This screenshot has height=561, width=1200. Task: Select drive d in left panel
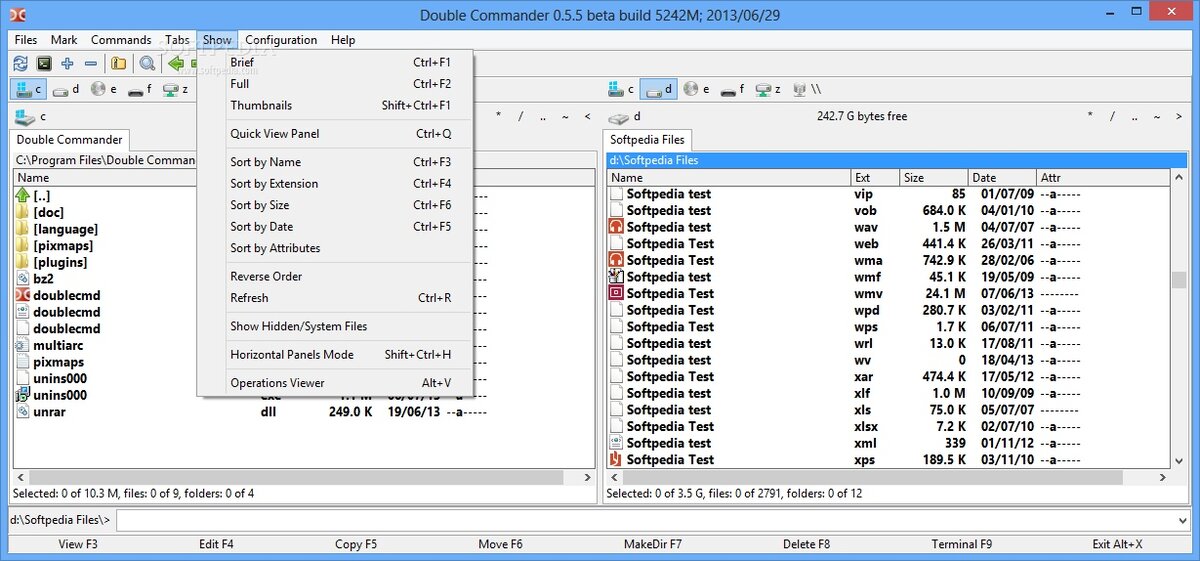click(66, 89)
